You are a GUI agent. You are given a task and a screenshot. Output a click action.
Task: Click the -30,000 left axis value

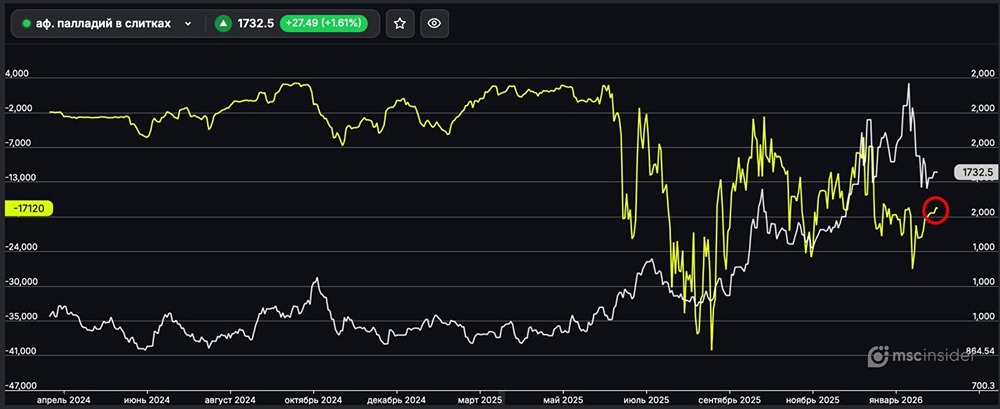[x=20, y=282]
